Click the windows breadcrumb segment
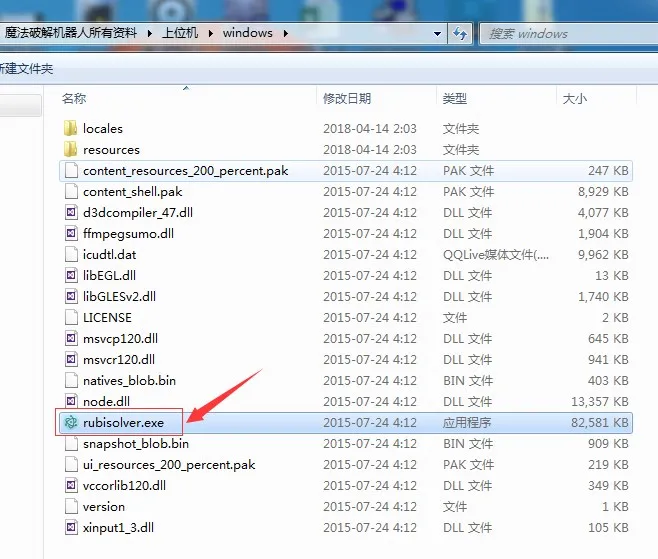This screenshot has height=559, width=658. click(248, 33)
